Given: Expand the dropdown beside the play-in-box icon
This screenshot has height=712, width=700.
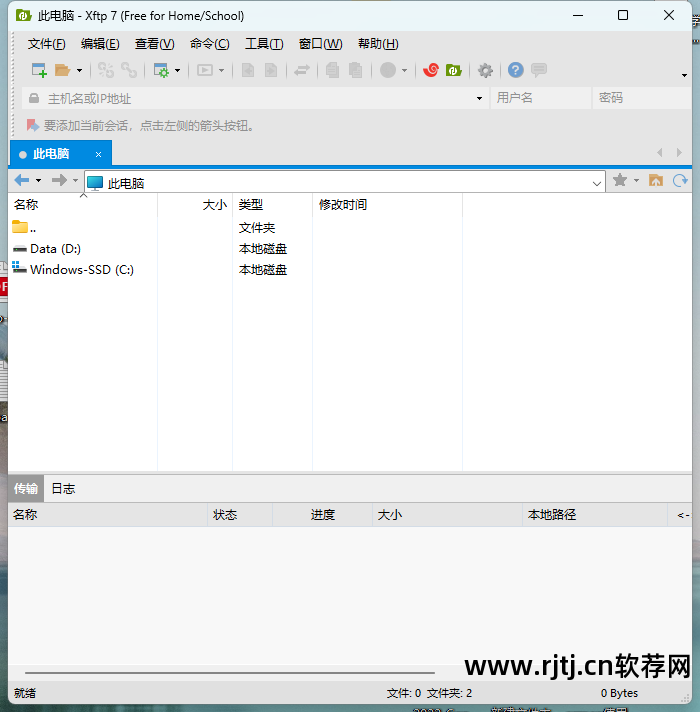Looking at the screenshot, I should pos(222,70).
